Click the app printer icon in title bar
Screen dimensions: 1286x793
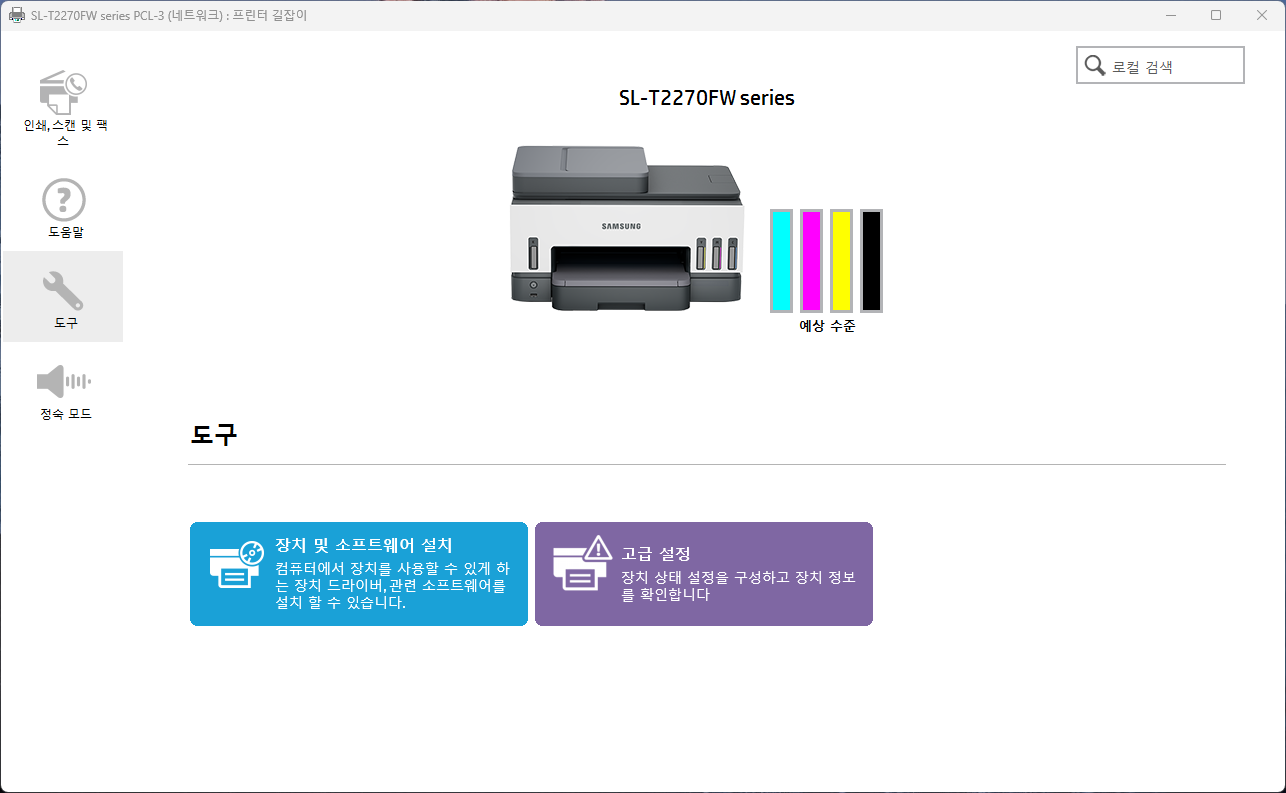pos(16,15)
